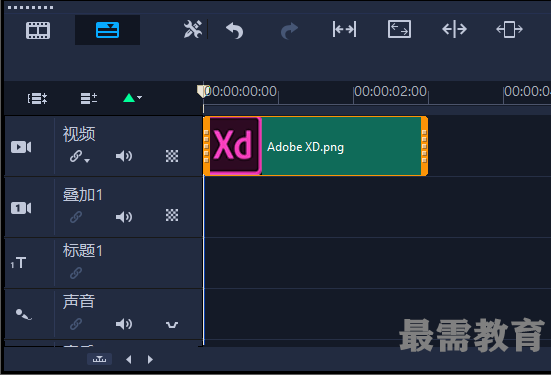Image resolution: width=551 pixels, height=375 pixels.
Task: Click the Redo arrow
Action: 289,31
